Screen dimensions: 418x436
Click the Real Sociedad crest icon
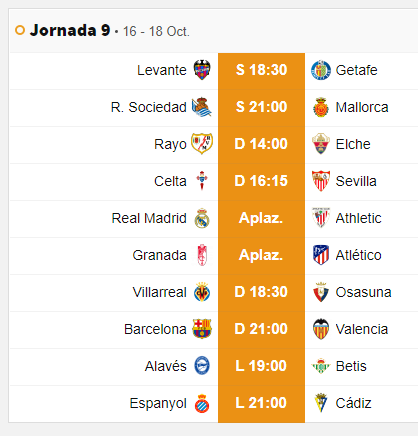tap(202, 107)
